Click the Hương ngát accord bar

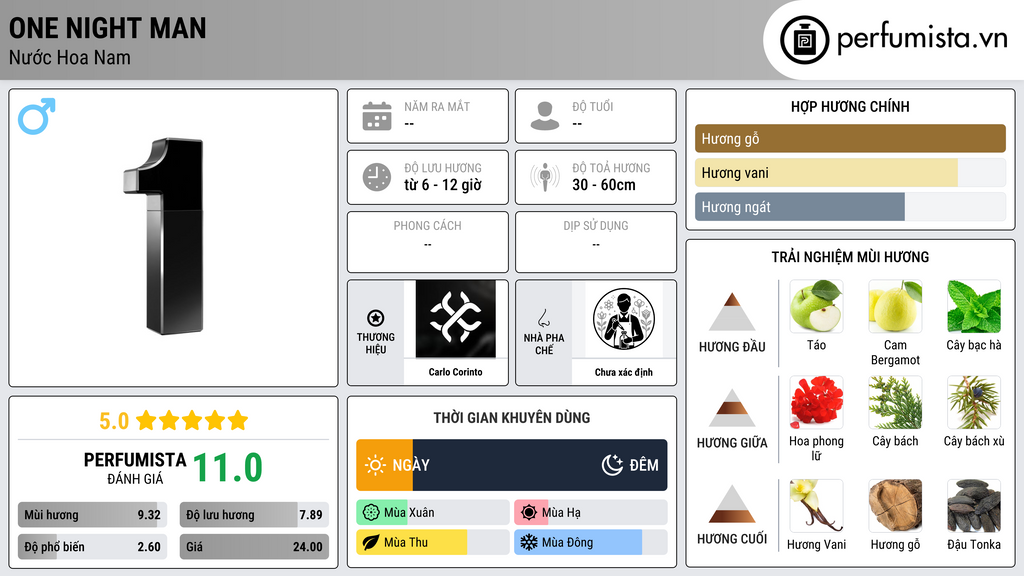coord(850,207)
